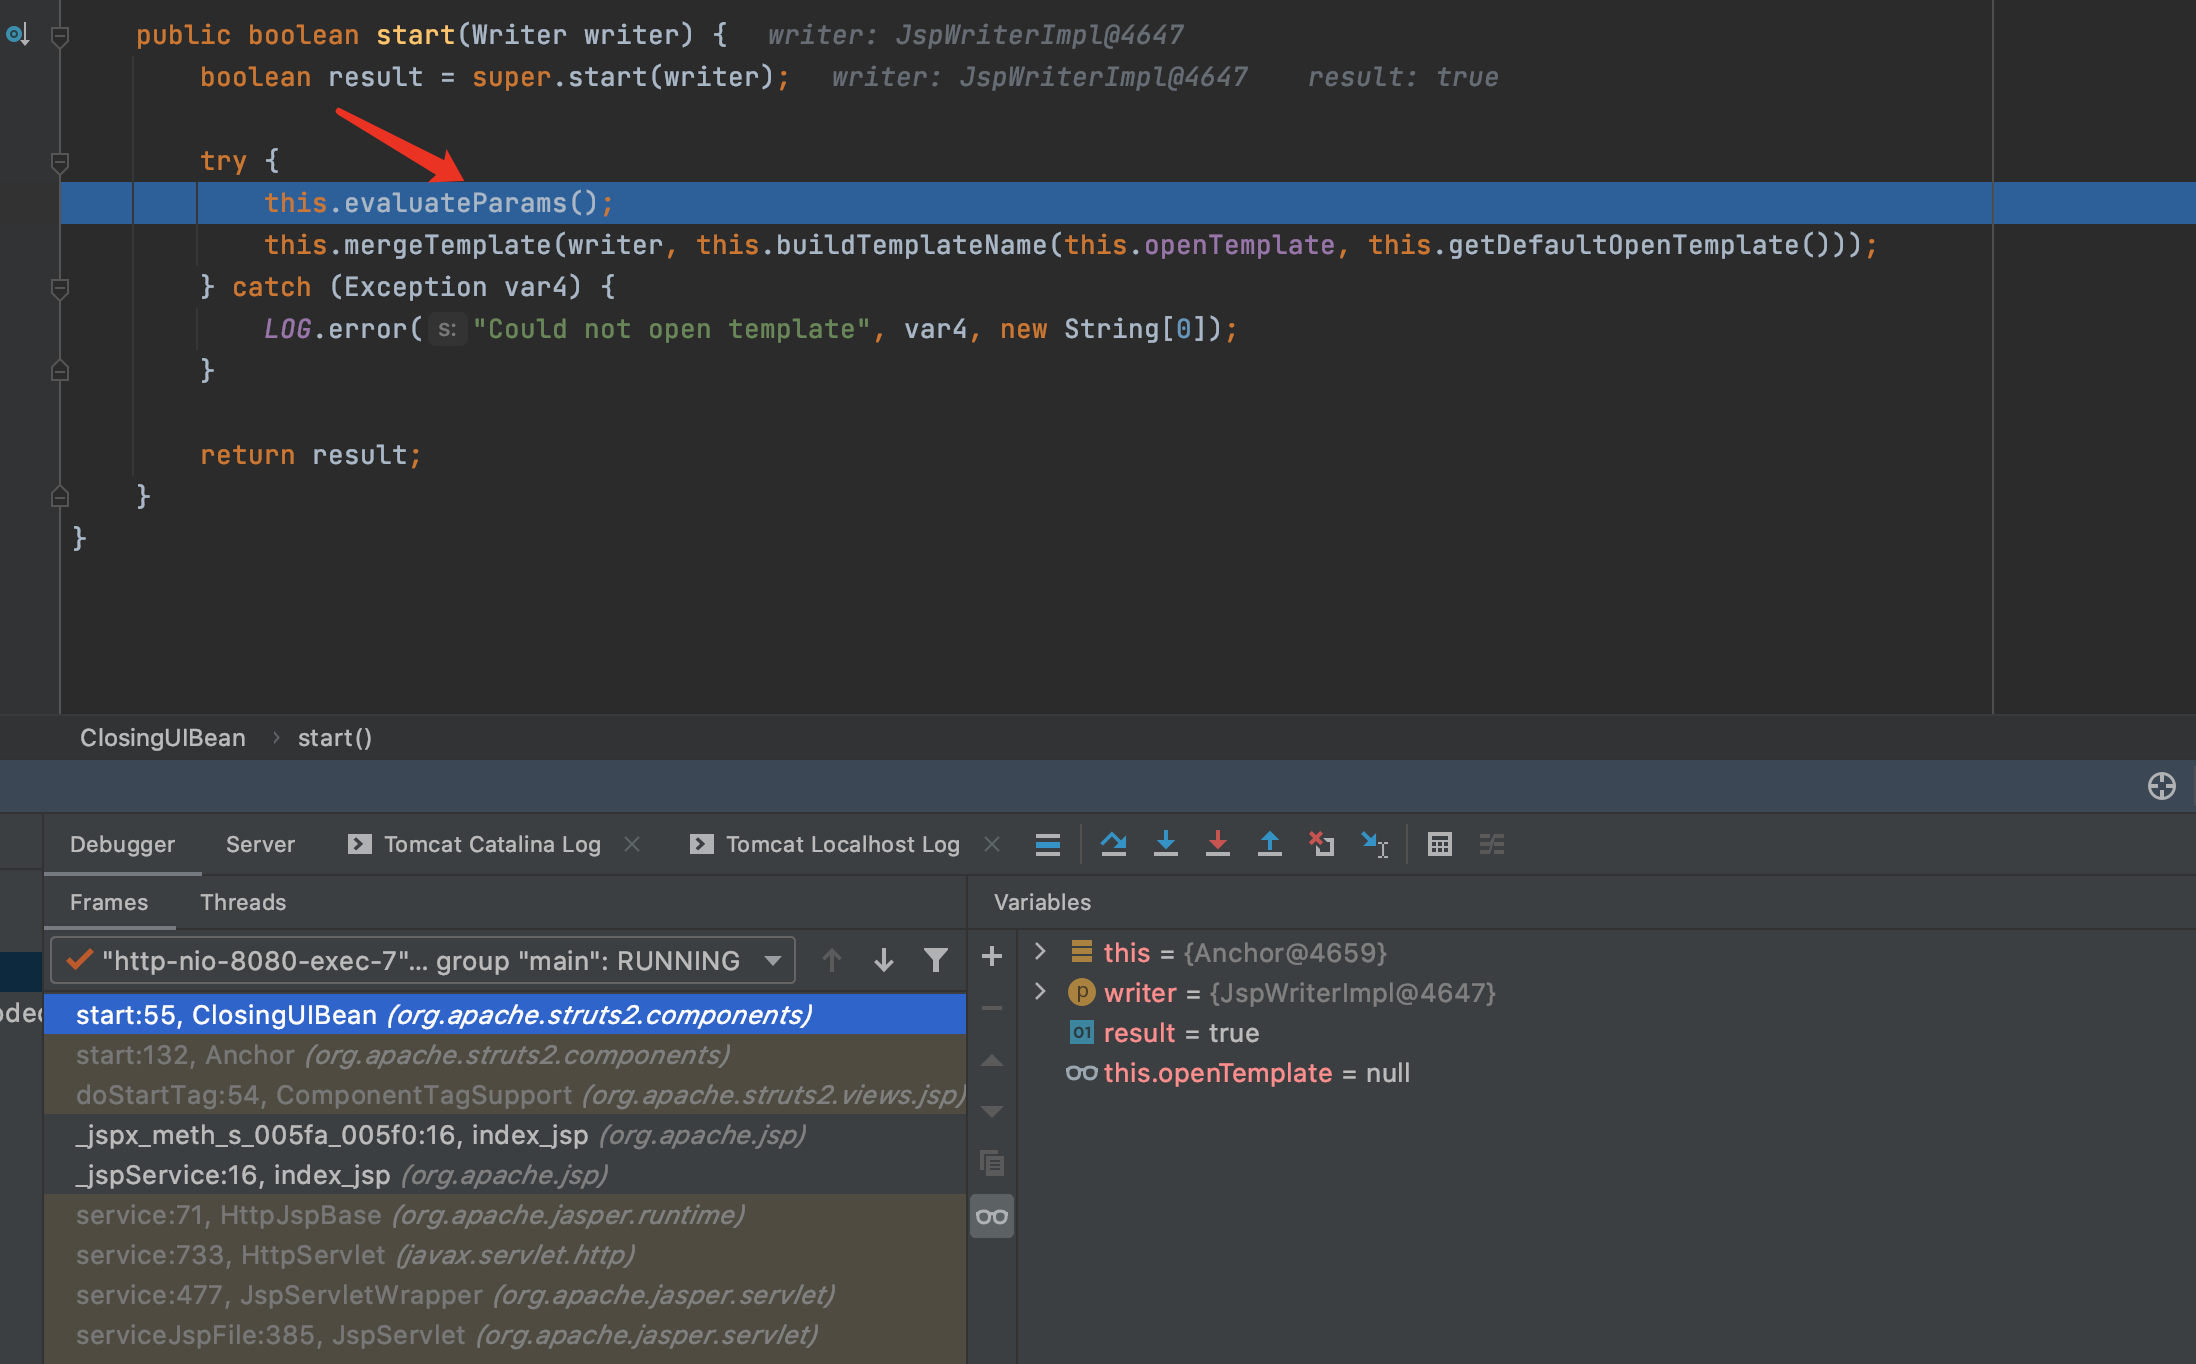Close the Tomcat Localhost Log tab
Image resolution: width=2196 pixels, height=1364 pixels.
pyautogui.click(x=991, y=844)
